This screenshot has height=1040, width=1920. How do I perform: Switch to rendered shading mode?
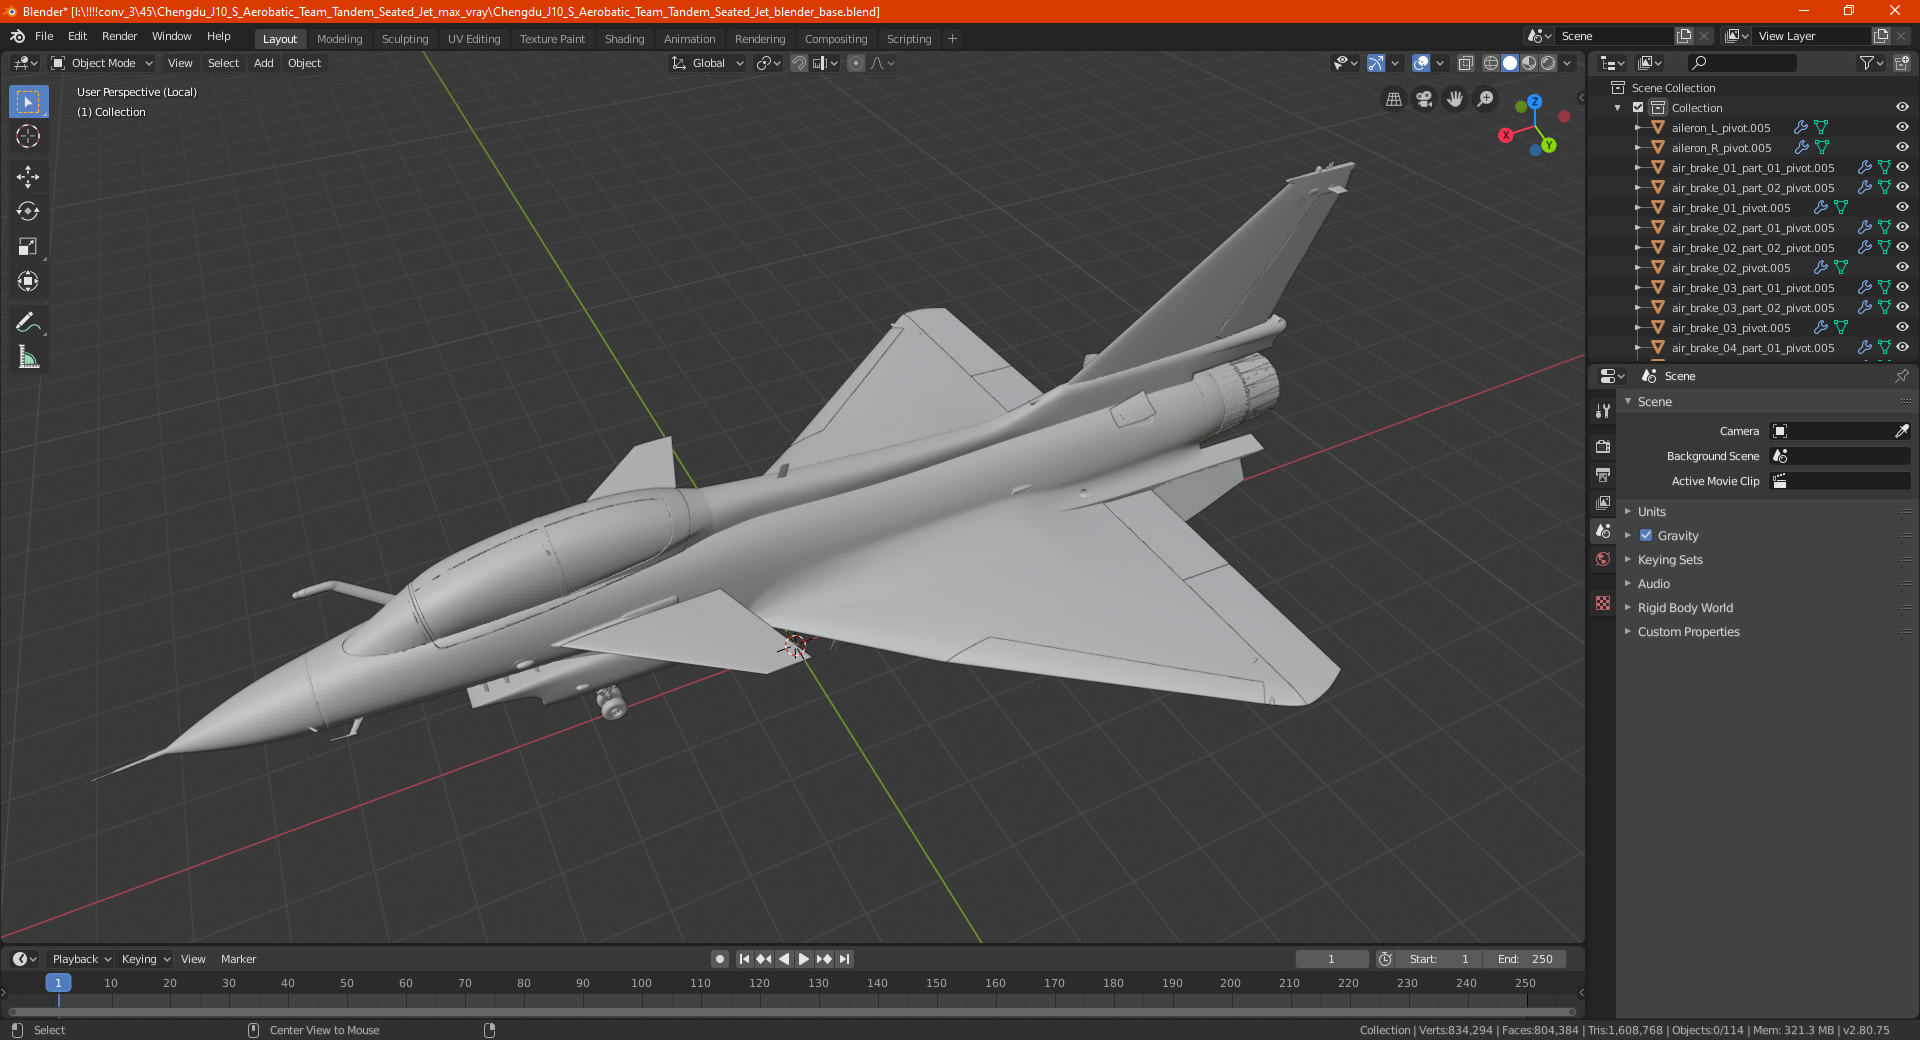click(1548, 63)
